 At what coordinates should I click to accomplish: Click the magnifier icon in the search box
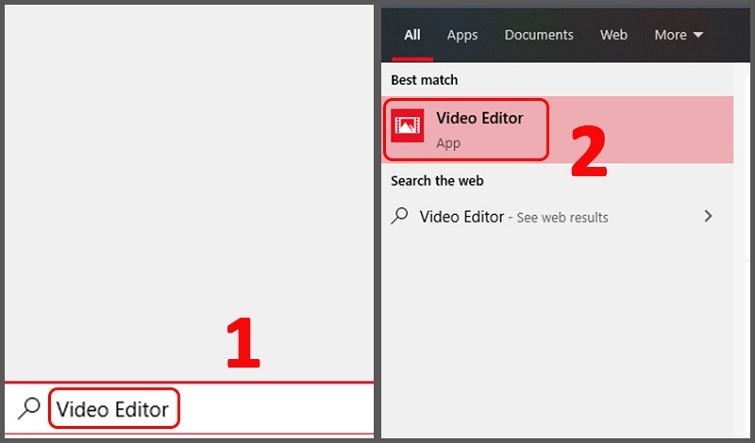(30, 407)
